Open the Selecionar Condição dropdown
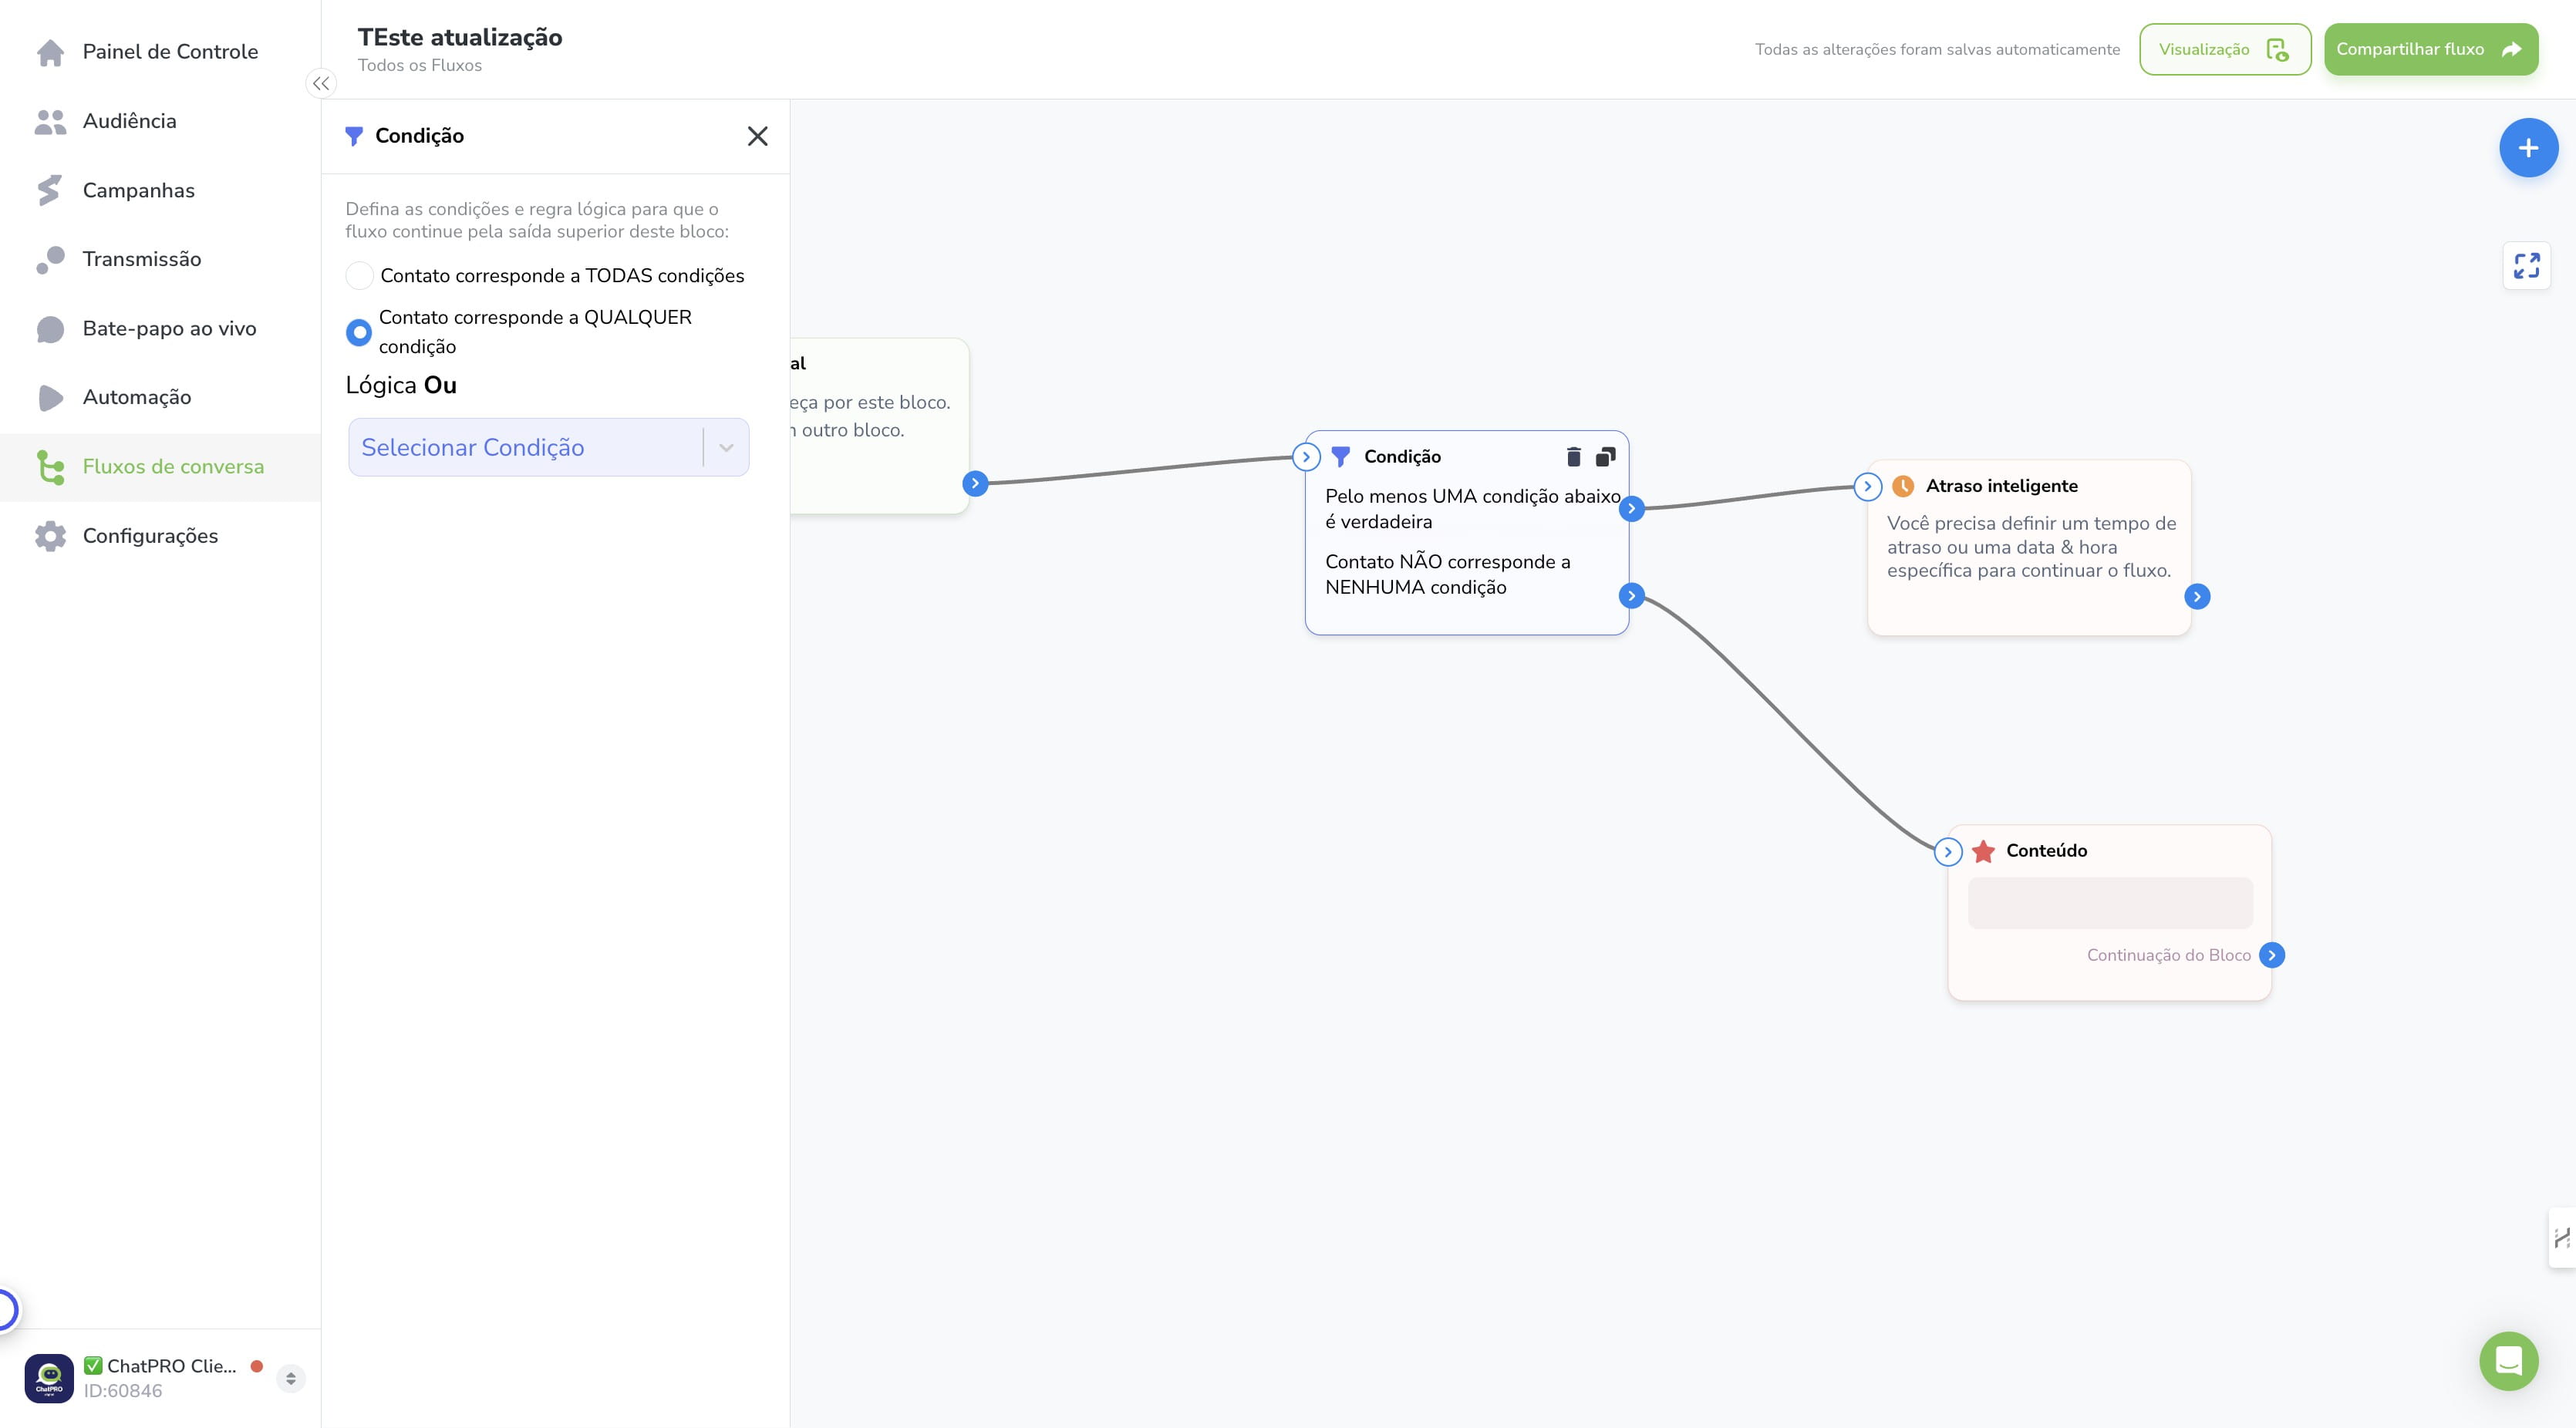The height and width of the screenshot is (1428, 2576). click(548, 447)
